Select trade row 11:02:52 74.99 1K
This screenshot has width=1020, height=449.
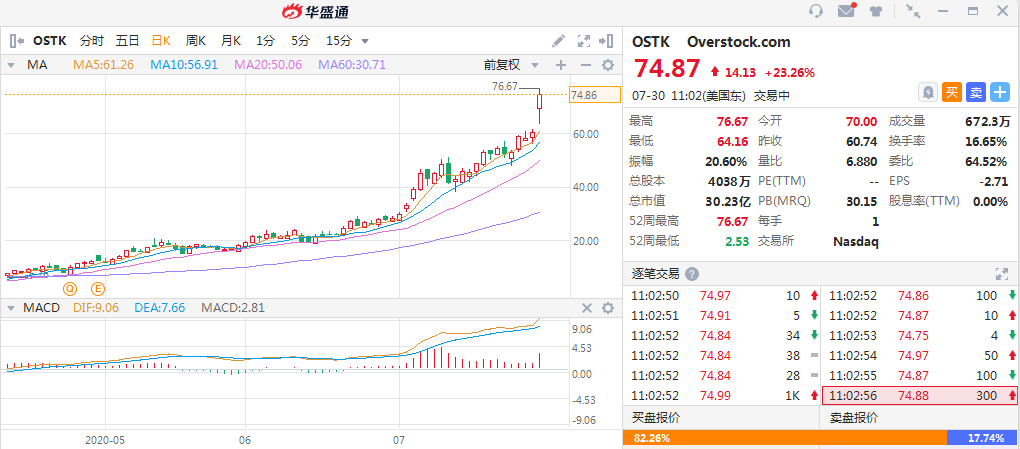721,396
